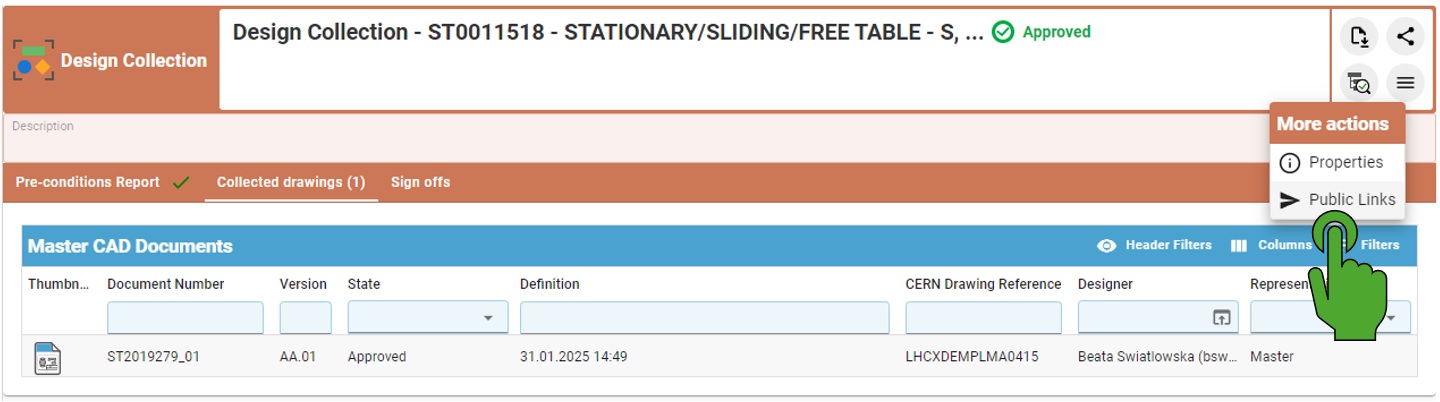1440x402 pixels.
Task: Click the Design Collection logo icon
Action: (33, 61)
